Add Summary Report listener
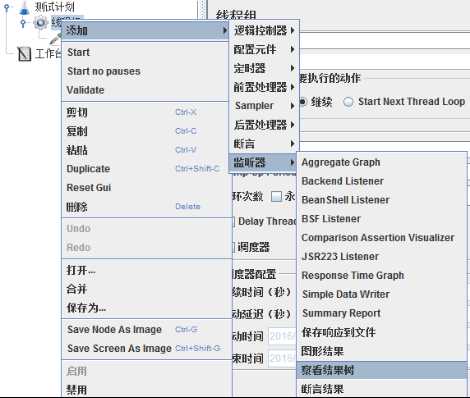Image resolution: width=470 pixels, height=398 pixels. coord(382,313)
